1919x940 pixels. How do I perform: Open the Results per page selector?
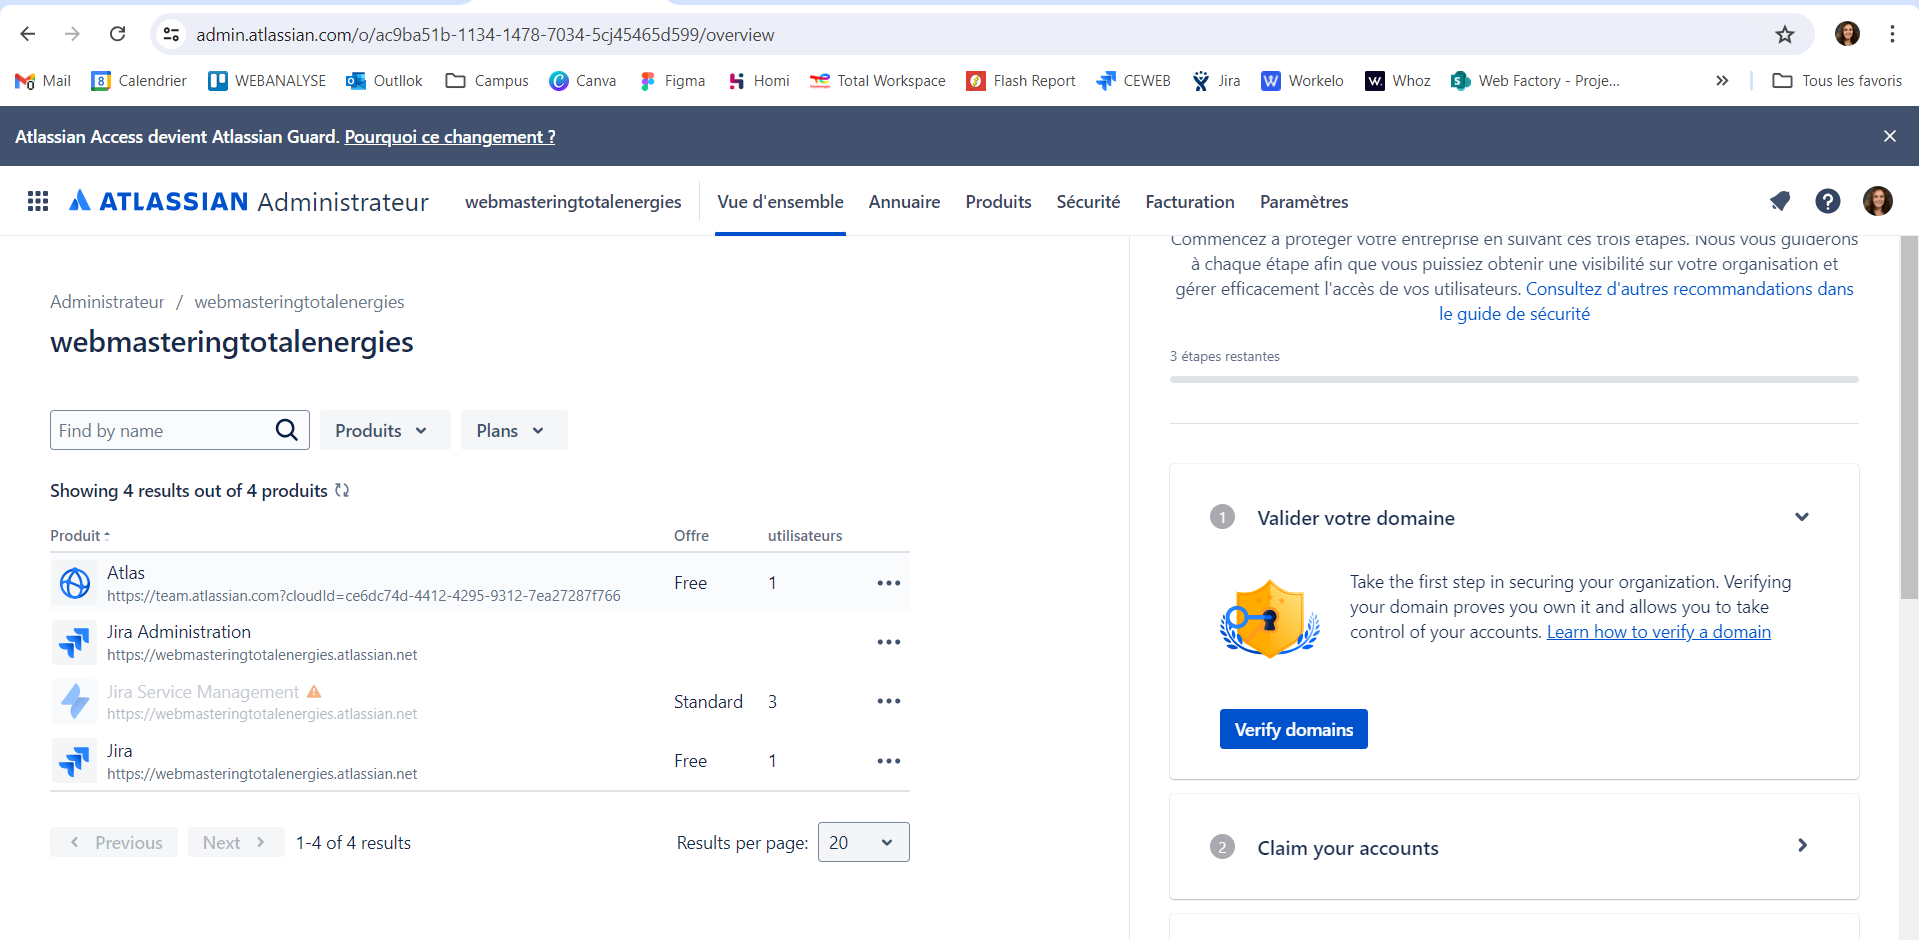point(861,842)
